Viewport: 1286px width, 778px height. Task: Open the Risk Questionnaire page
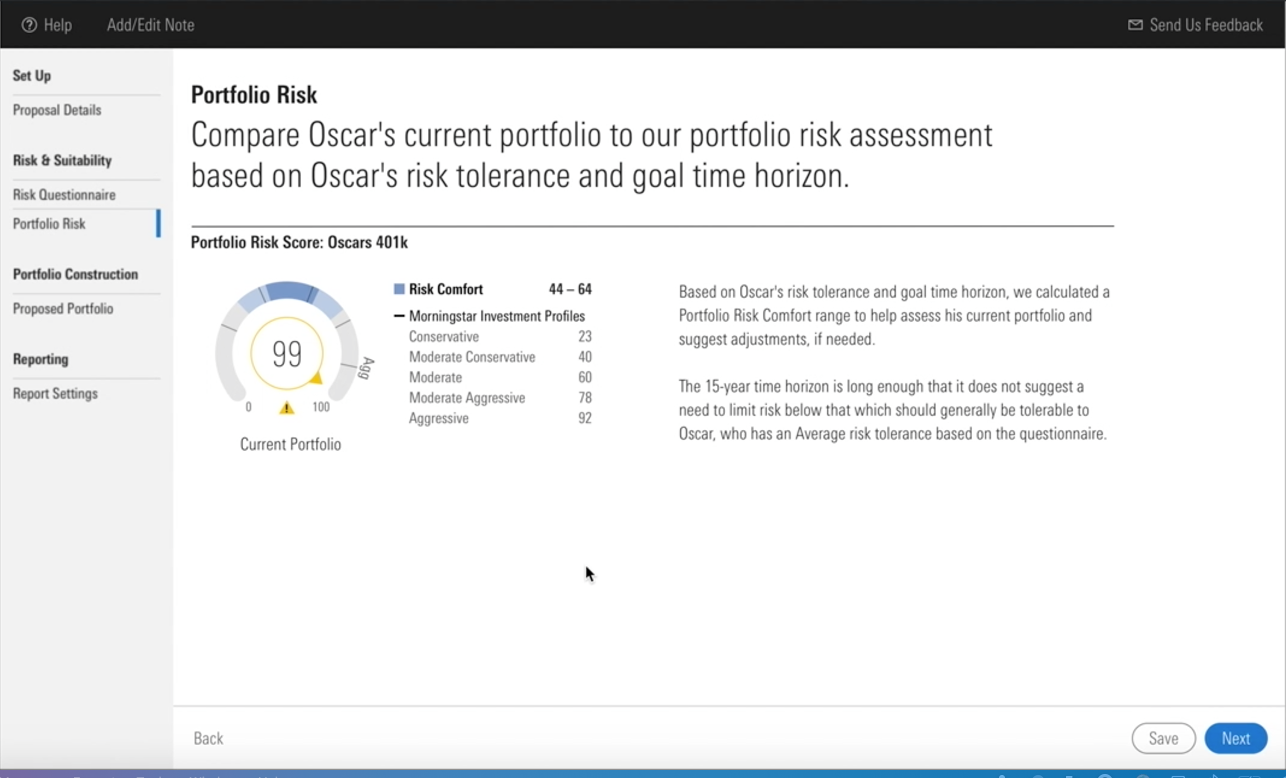tap(64, 195)
